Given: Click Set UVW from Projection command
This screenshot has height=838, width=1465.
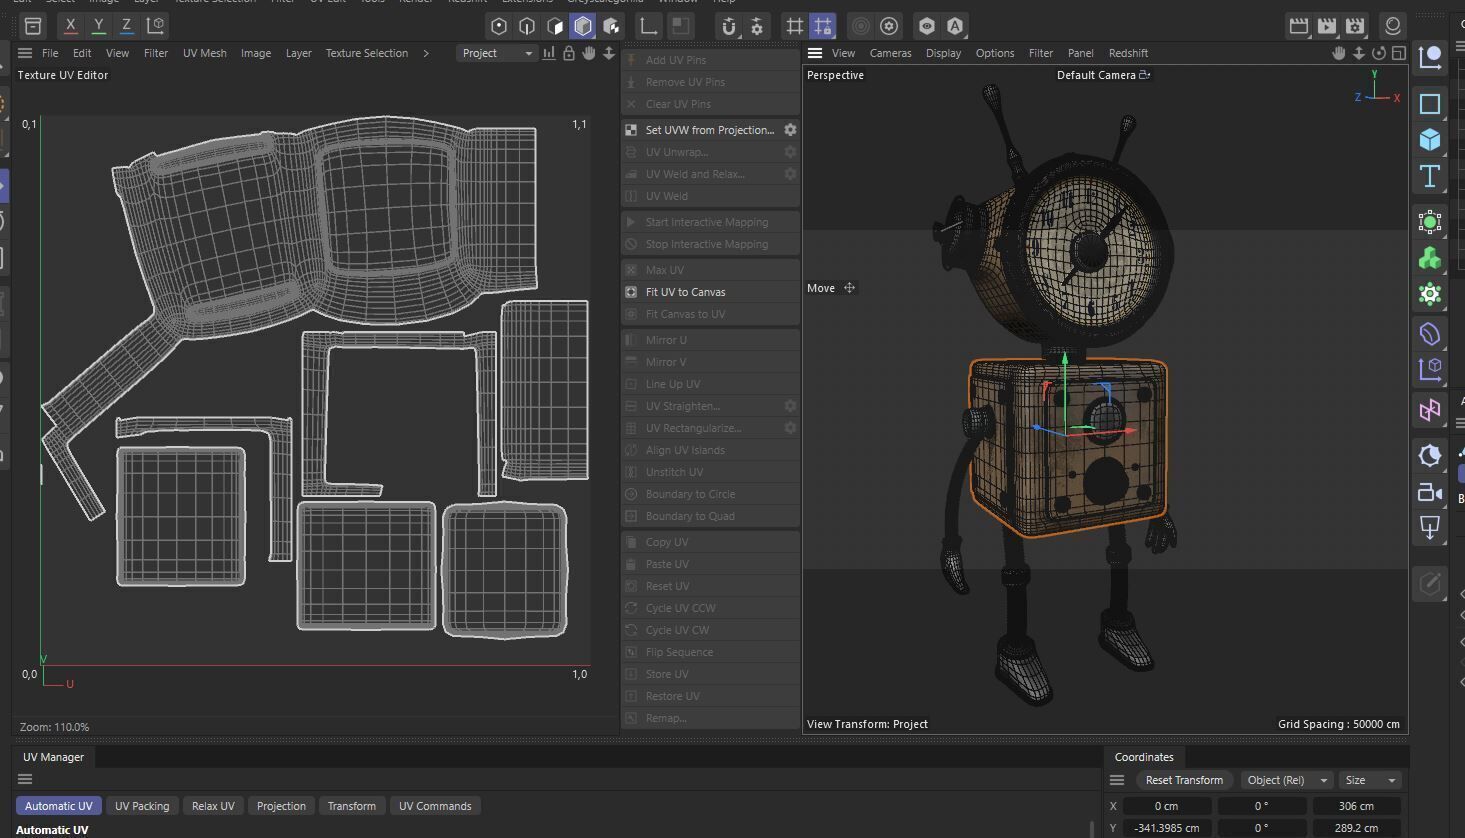Looking at the screenshot, I should pos(710,130).
